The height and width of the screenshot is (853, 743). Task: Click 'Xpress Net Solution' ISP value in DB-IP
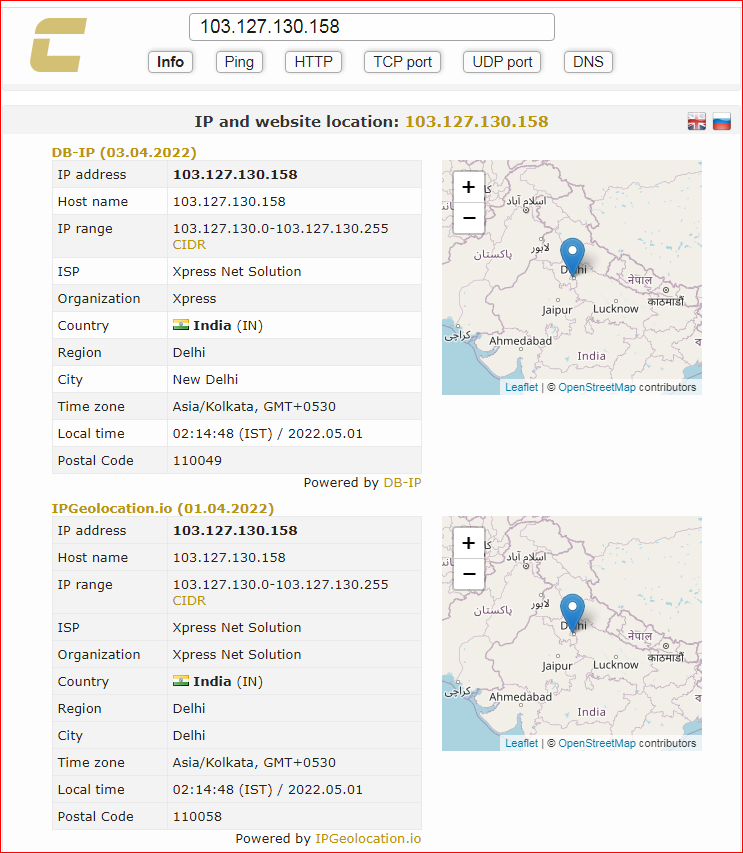[237, 271]
